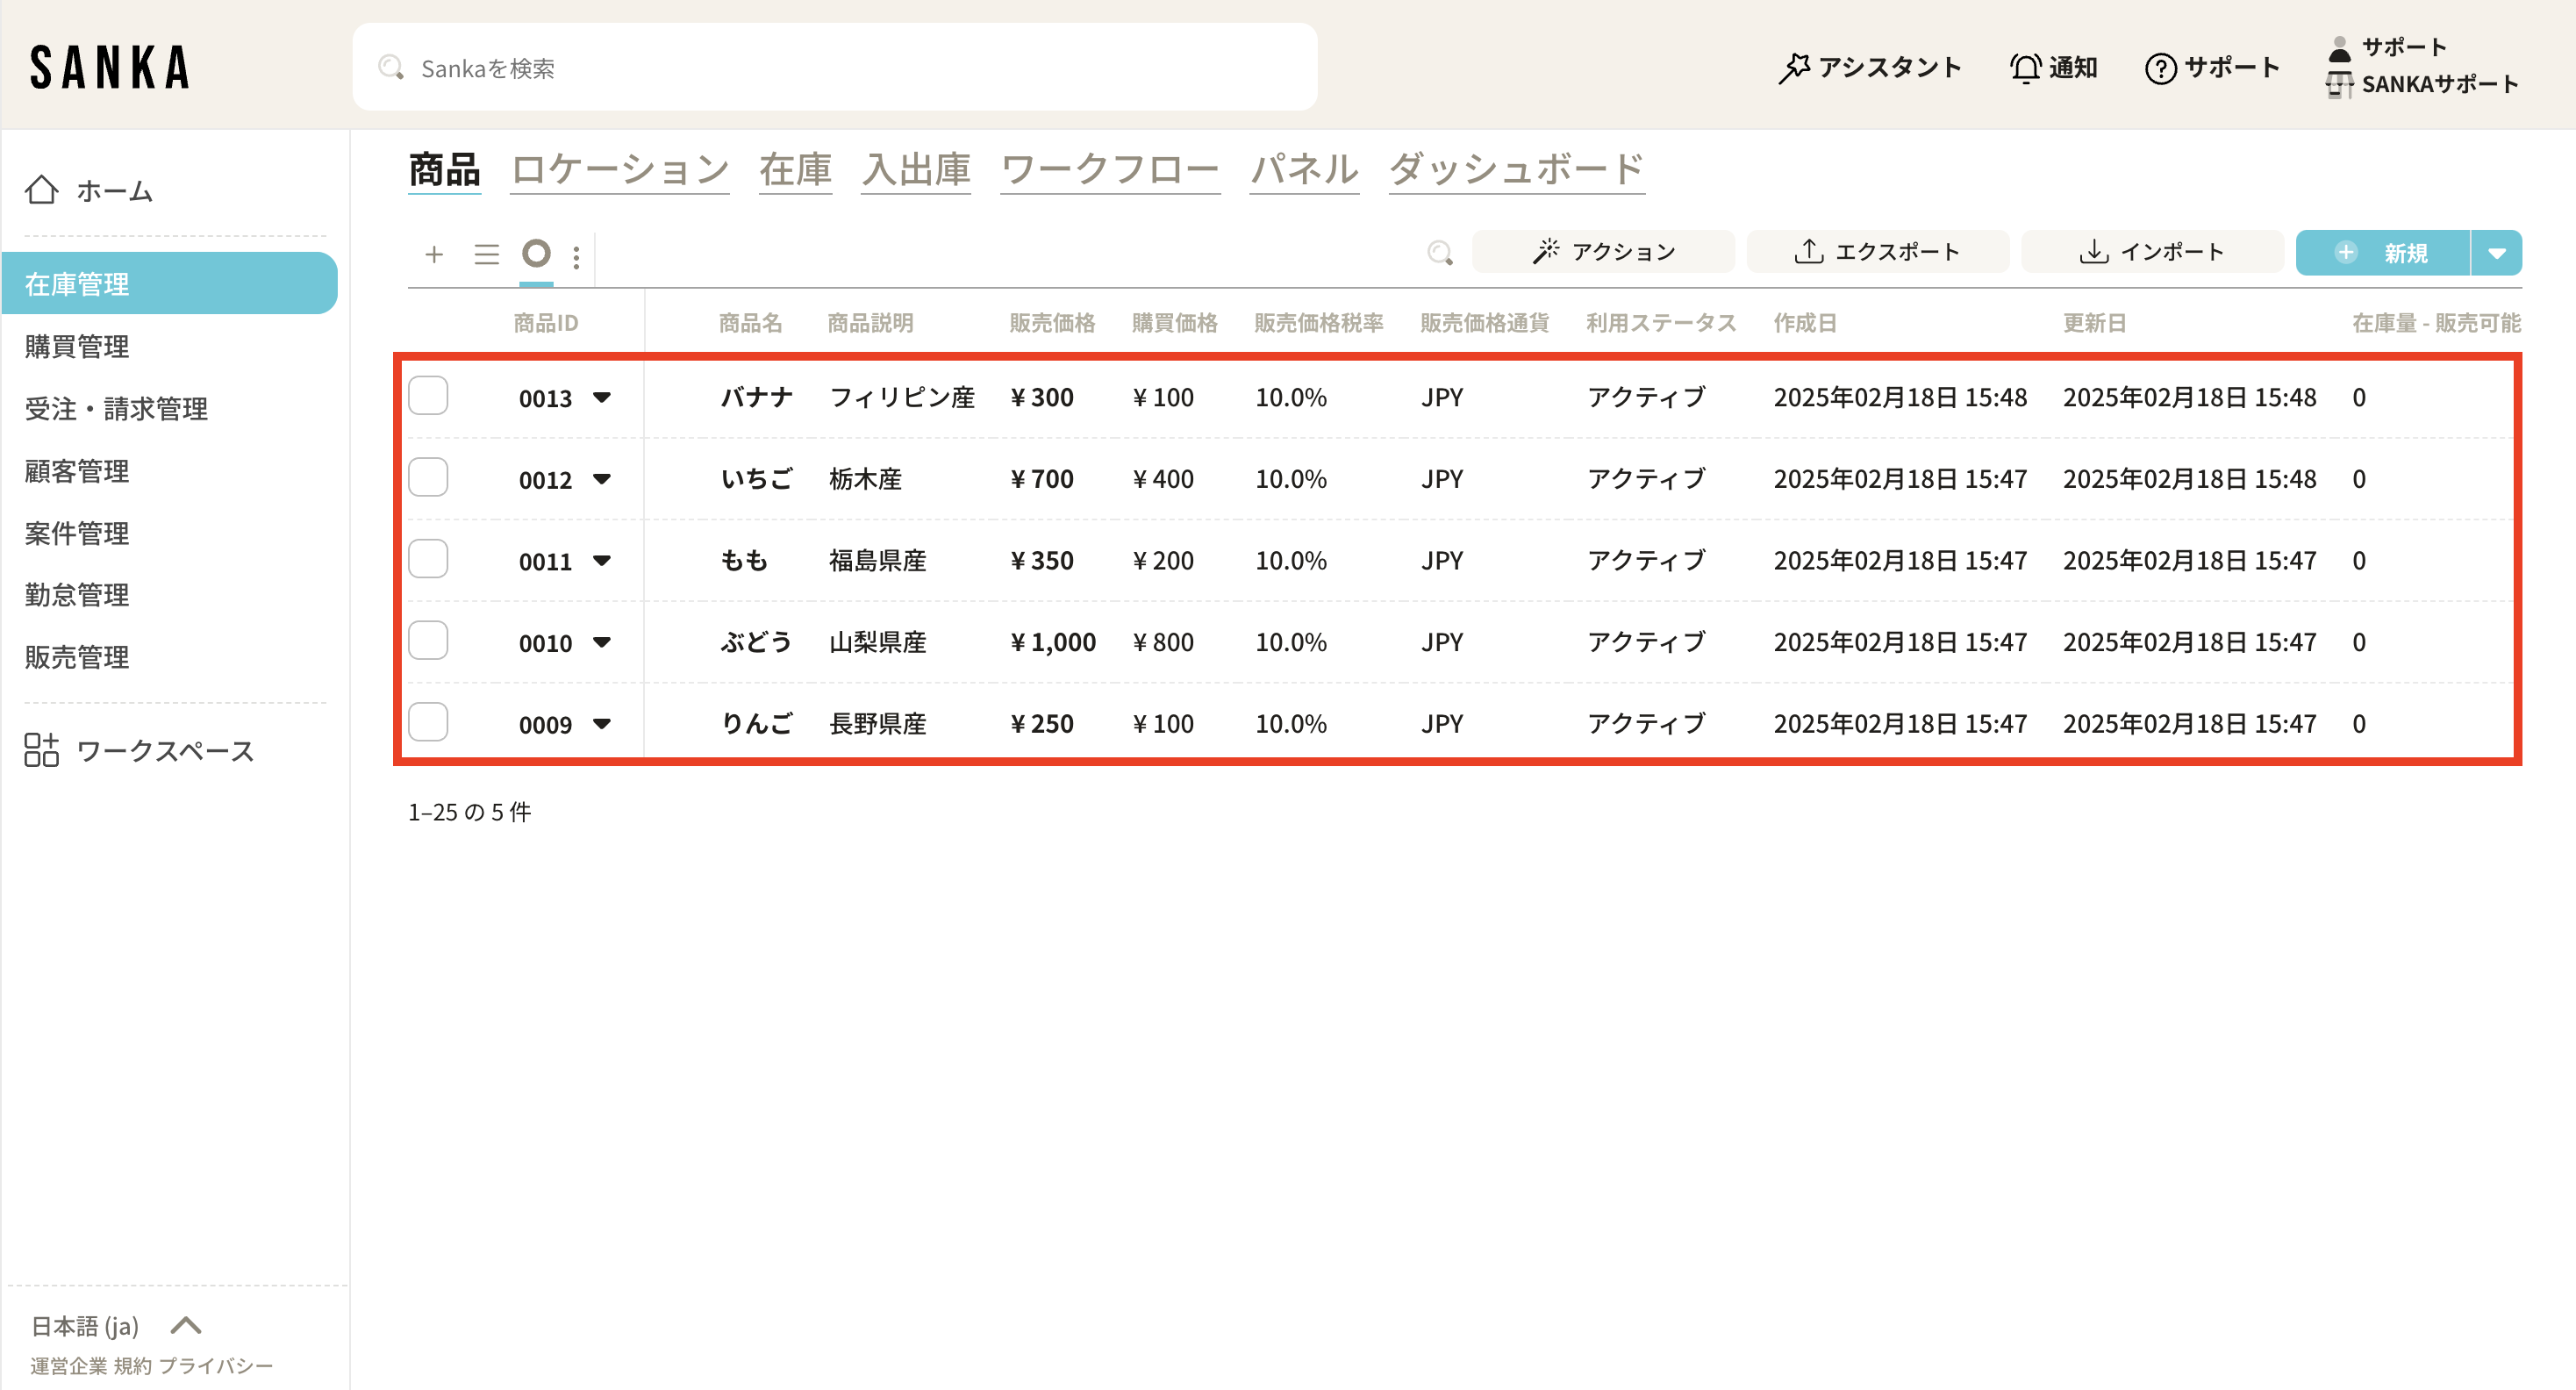
Task: Click the インポート button
Action: [2151, 252]
